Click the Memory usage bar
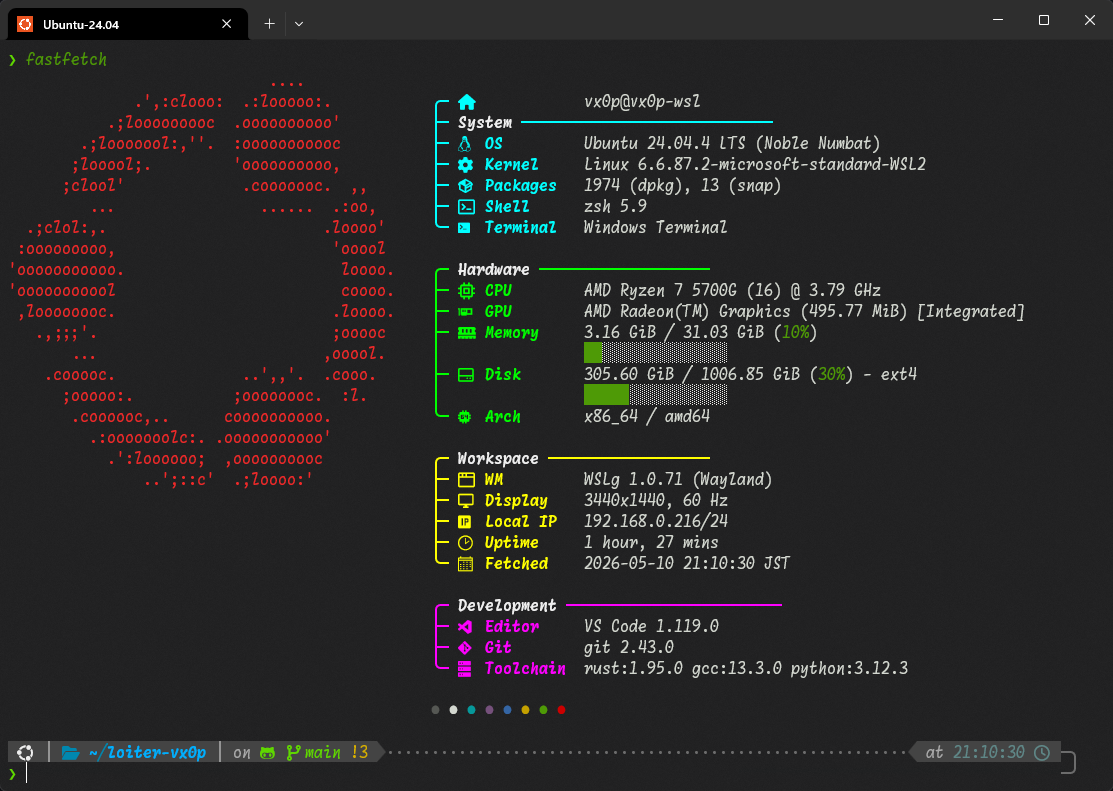1113x791 pixels. (x=655, y=353)
